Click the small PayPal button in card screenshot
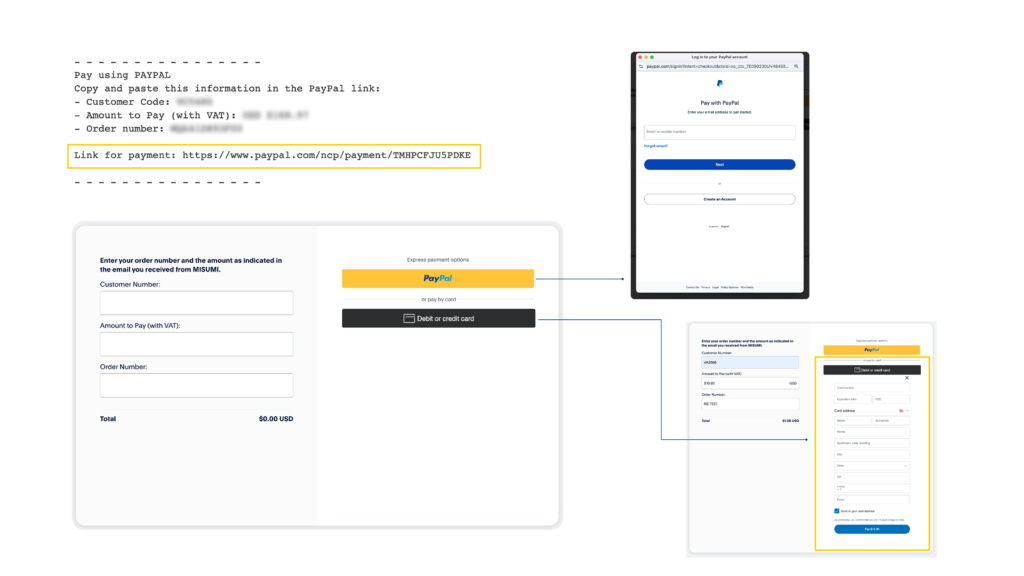 pyautogui.click(x=871, y=350)
